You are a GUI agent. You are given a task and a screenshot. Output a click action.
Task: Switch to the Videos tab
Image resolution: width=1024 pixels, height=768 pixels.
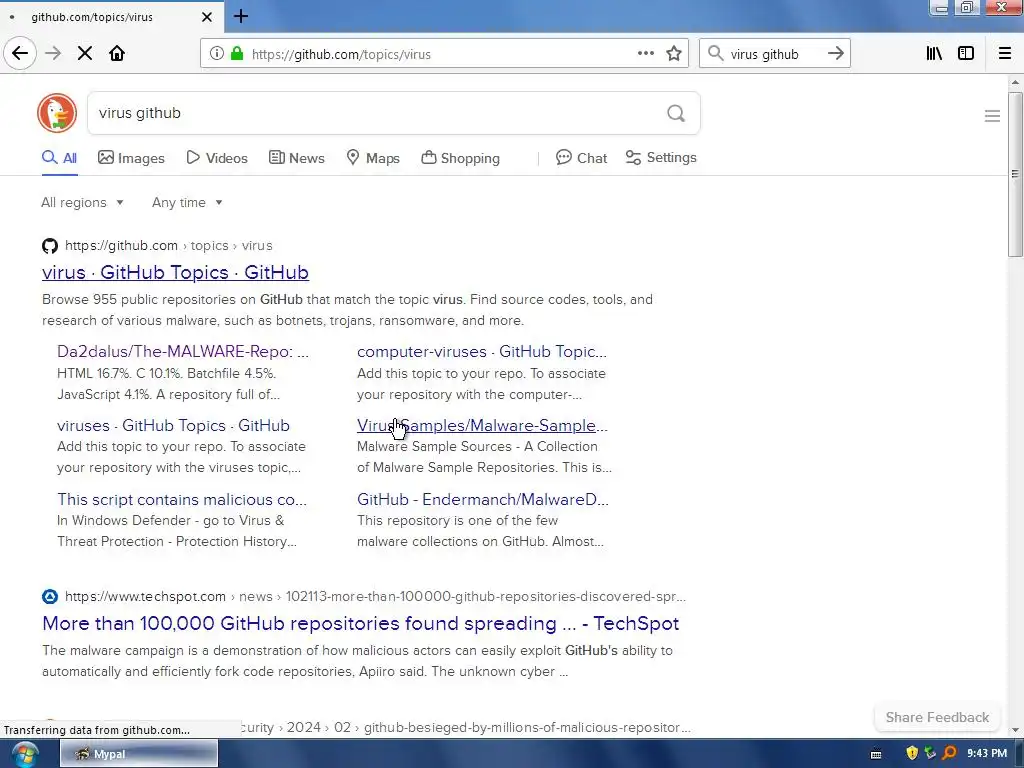[x=217, y=158]
